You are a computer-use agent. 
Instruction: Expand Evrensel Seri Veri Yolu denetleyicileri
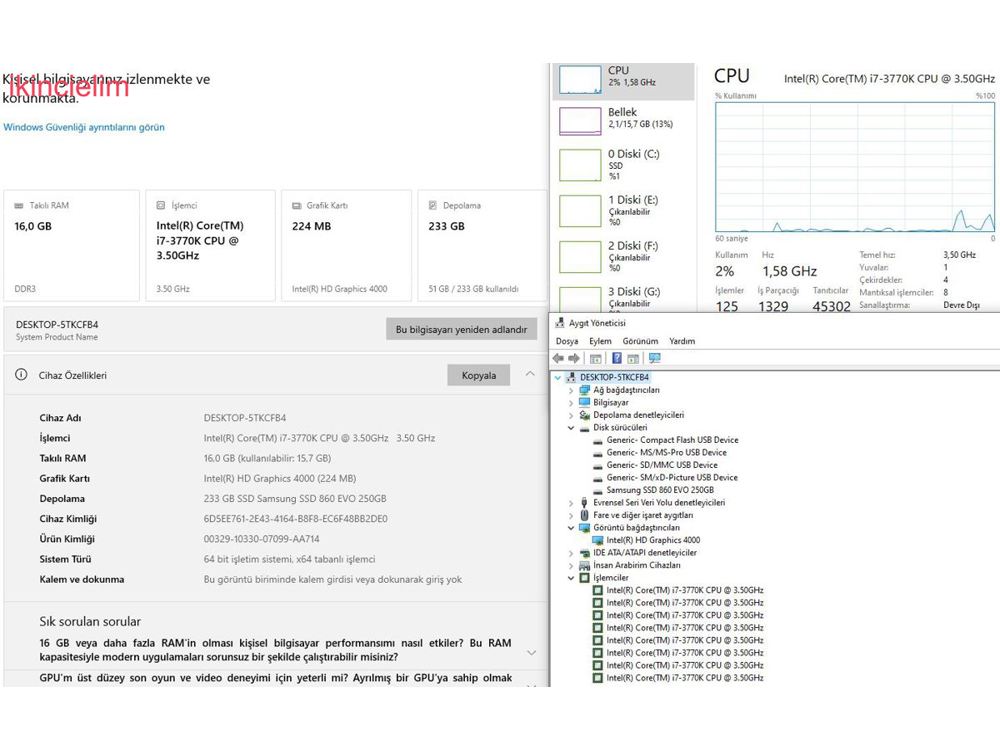click(571, 503)
